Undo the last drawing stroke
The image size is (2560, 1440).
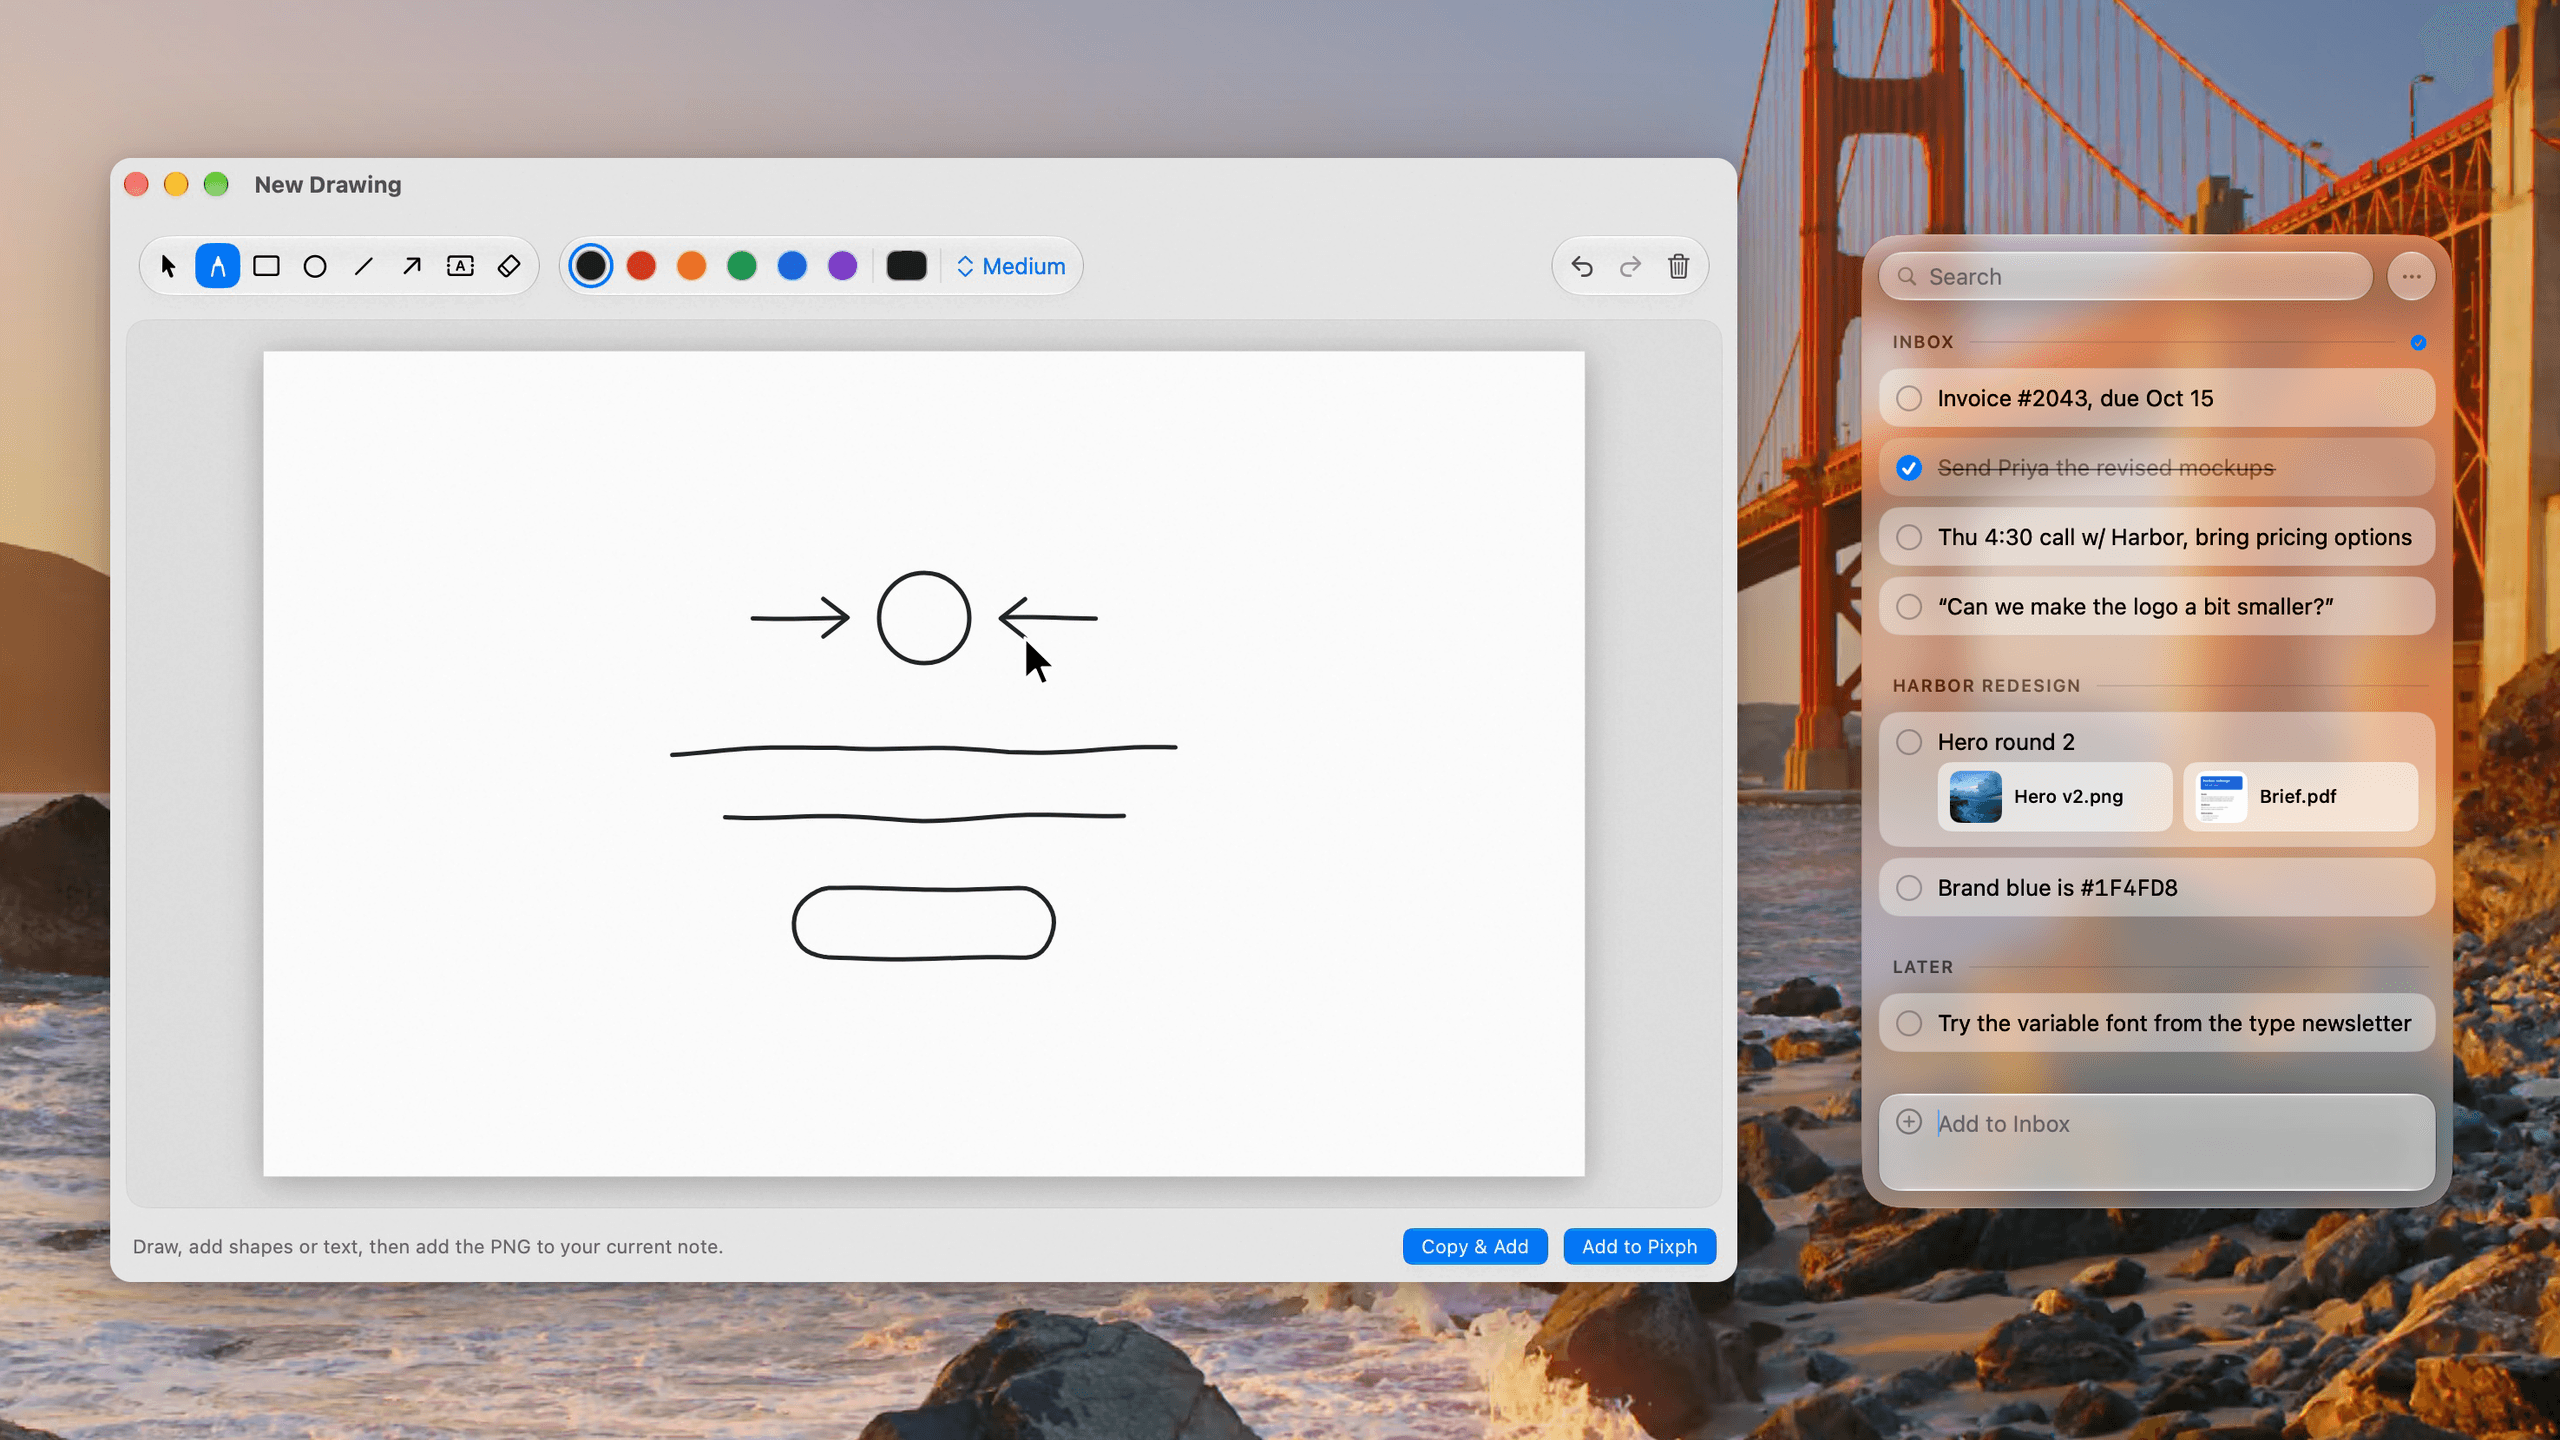tap(1582, 266)
